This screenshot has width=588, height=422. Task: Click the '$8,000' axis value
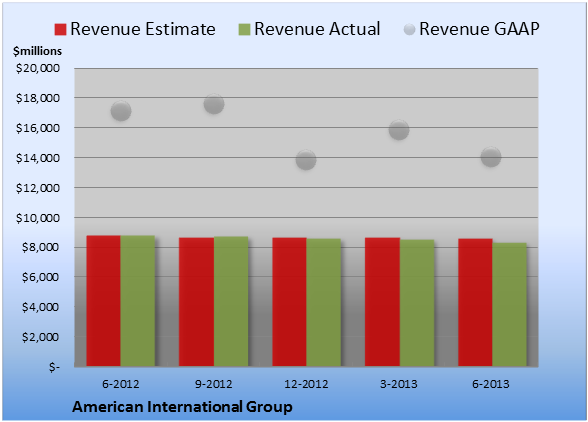coord(40,248)
